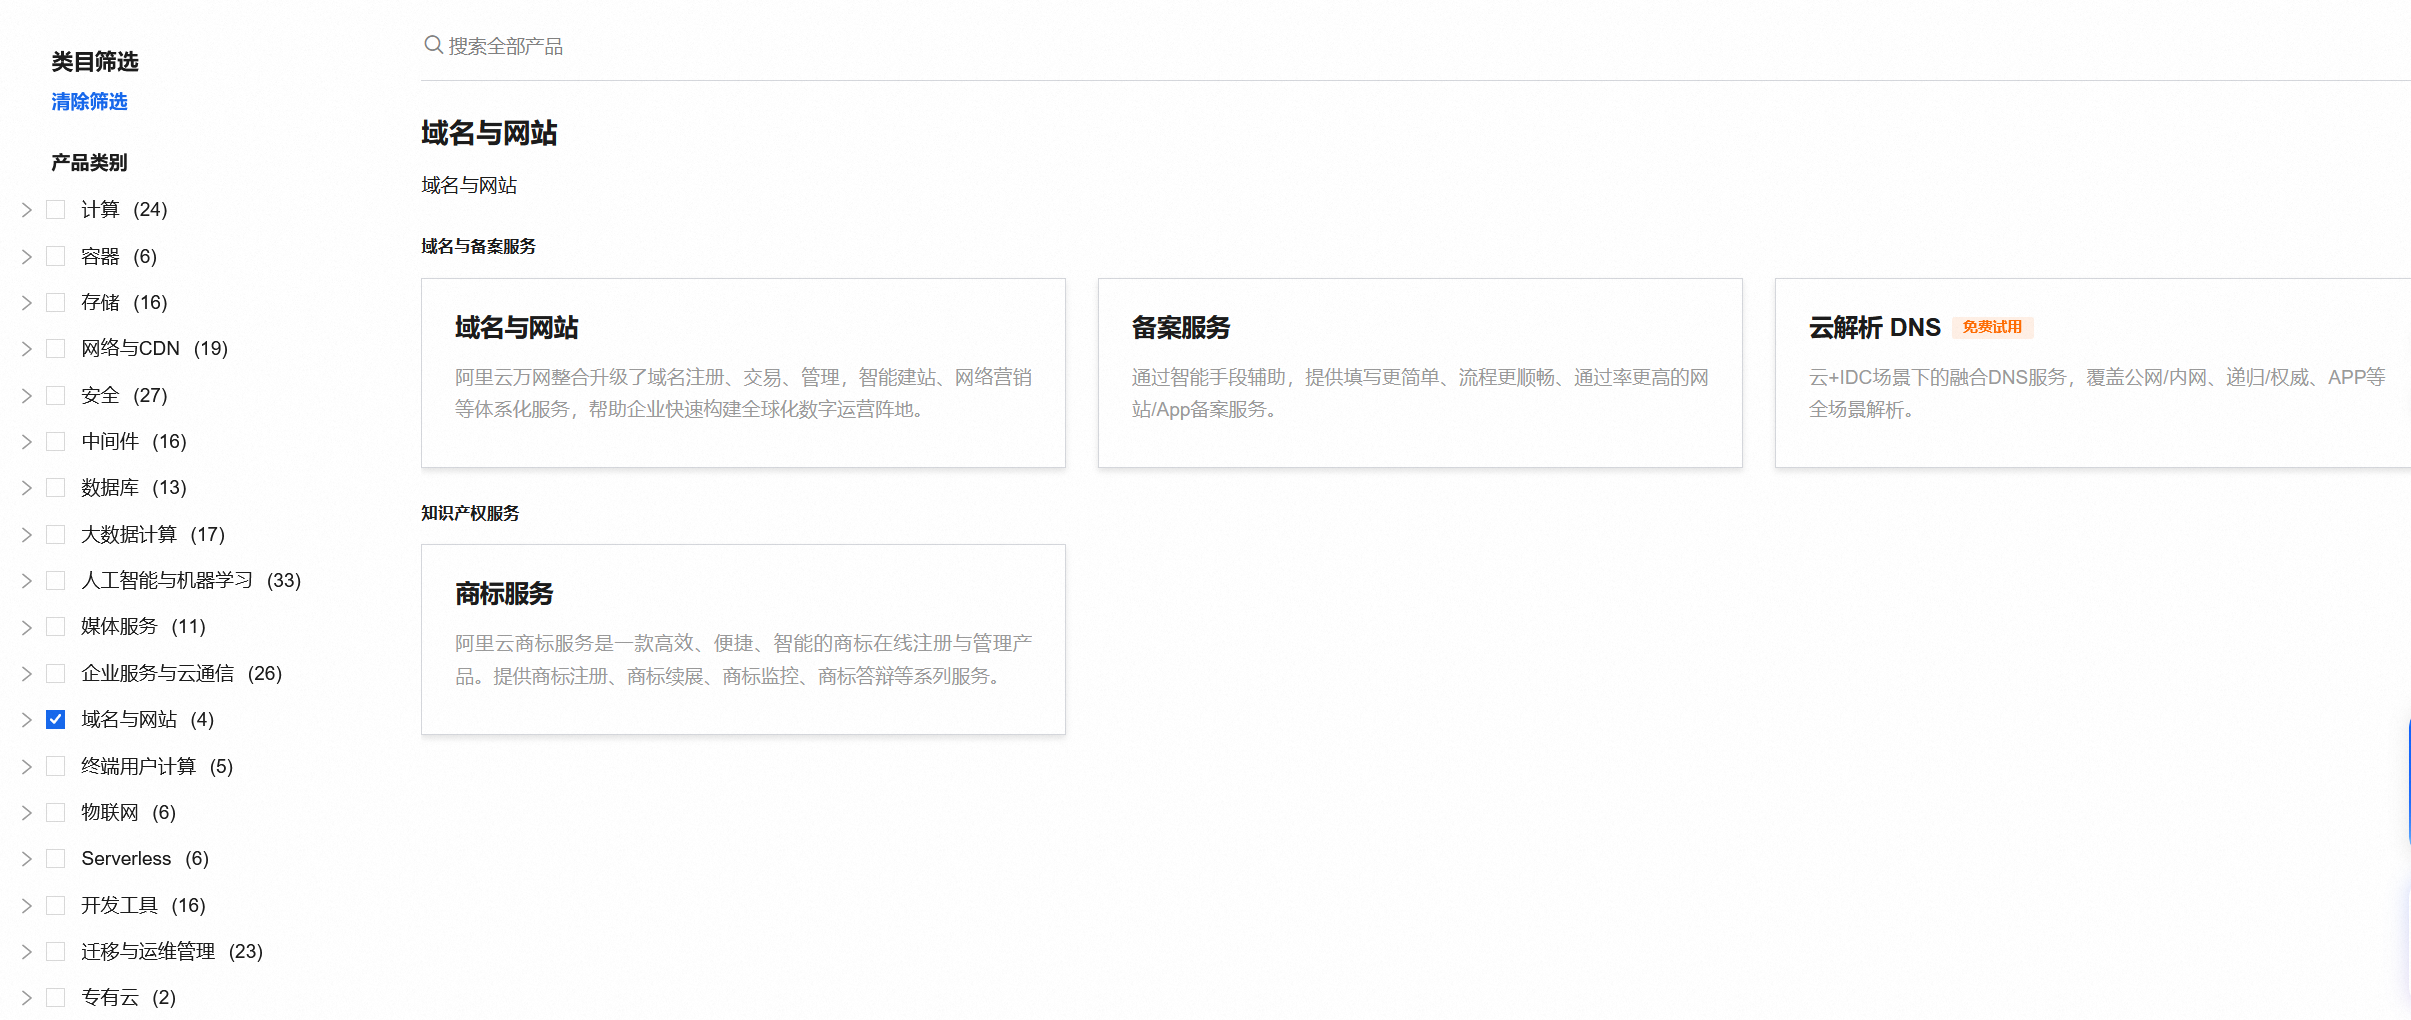
Task: Focus the 搜索全部产品 search field
Action: (900, 46)
